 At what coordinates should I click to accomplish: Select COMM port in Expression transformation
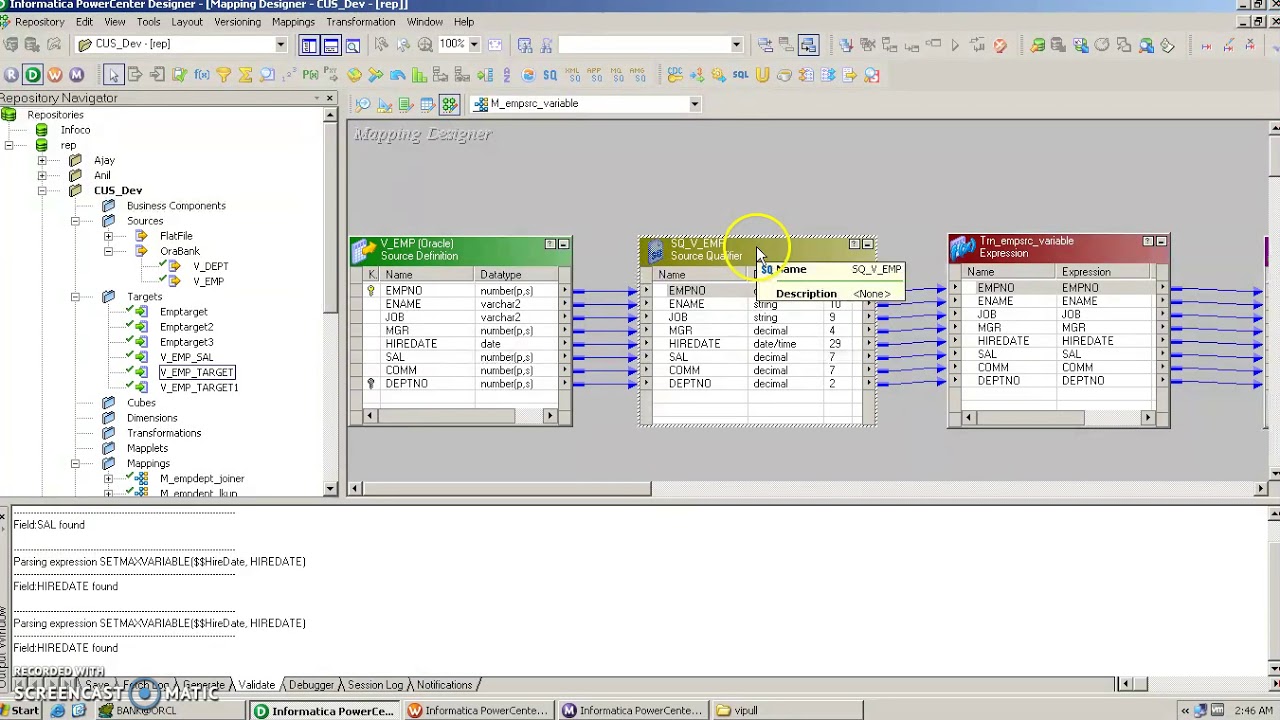click(993, 368)
